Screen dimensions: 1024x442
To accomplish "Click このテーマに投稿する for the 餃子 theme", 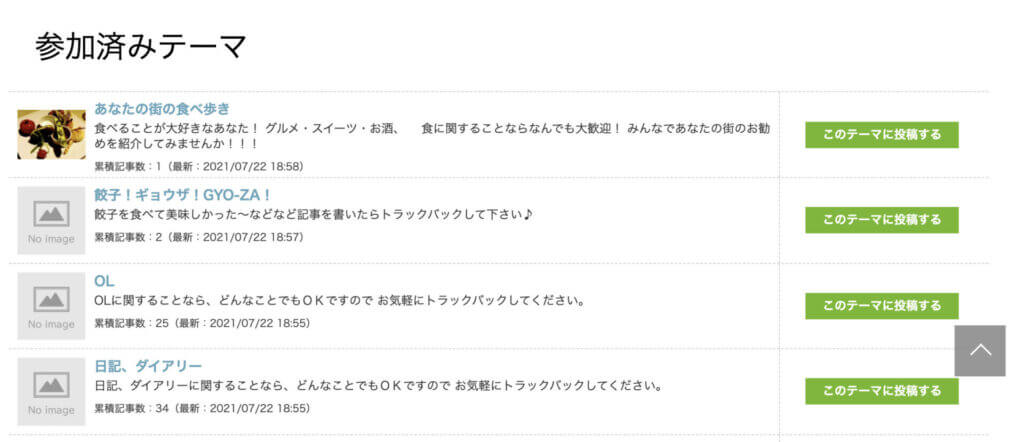I will (x=882, y=220).
